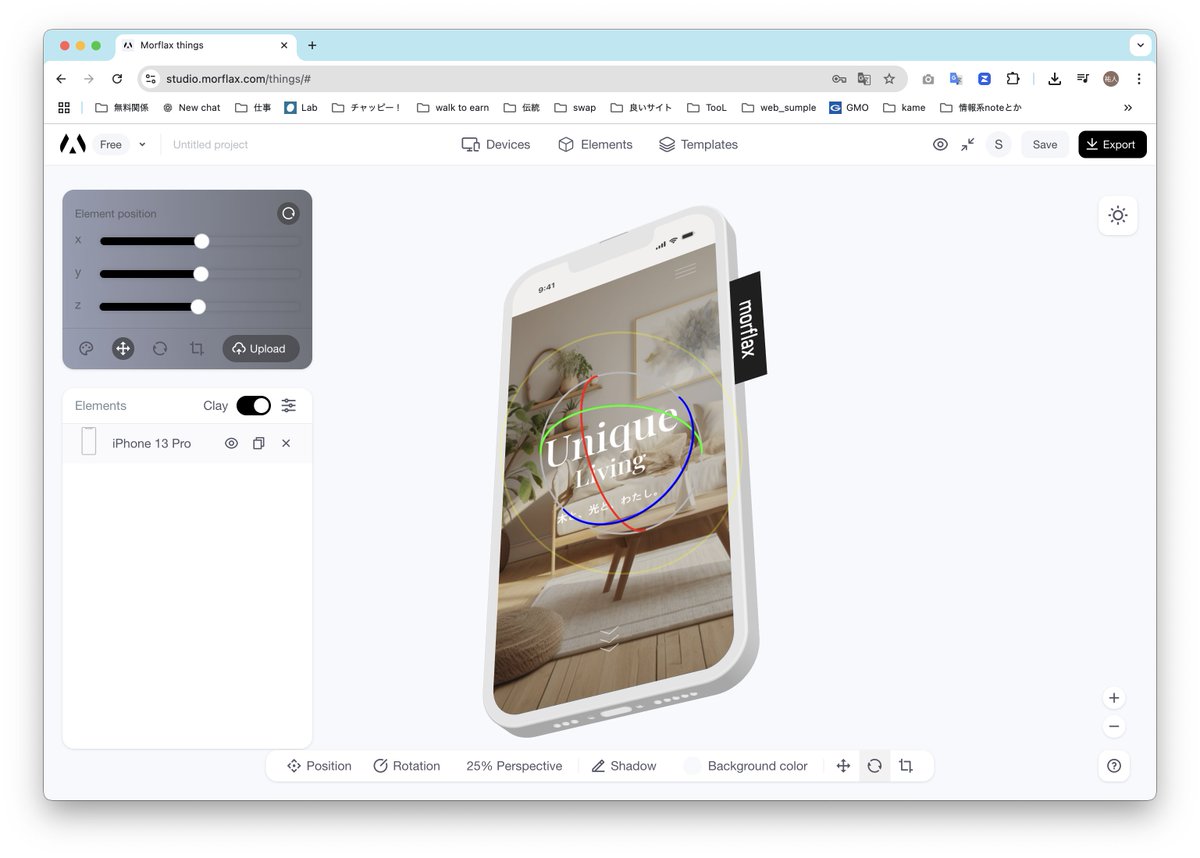Open the browser extensions puzzle icon
This screenshot has width=1200, height=858.
[x=1013, y=79]
